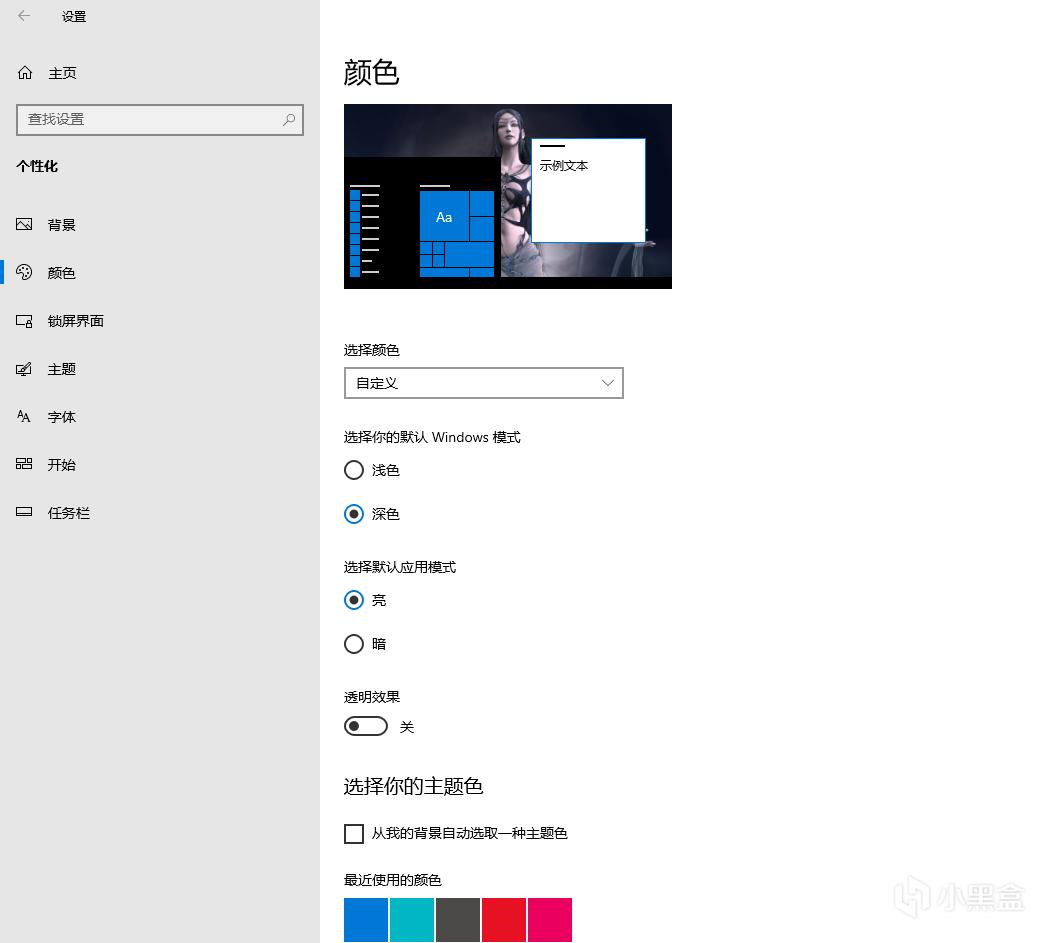The image size is (1055, 943).
Task: Click the 颜色 palette icon
Action: tap(24, 272)
